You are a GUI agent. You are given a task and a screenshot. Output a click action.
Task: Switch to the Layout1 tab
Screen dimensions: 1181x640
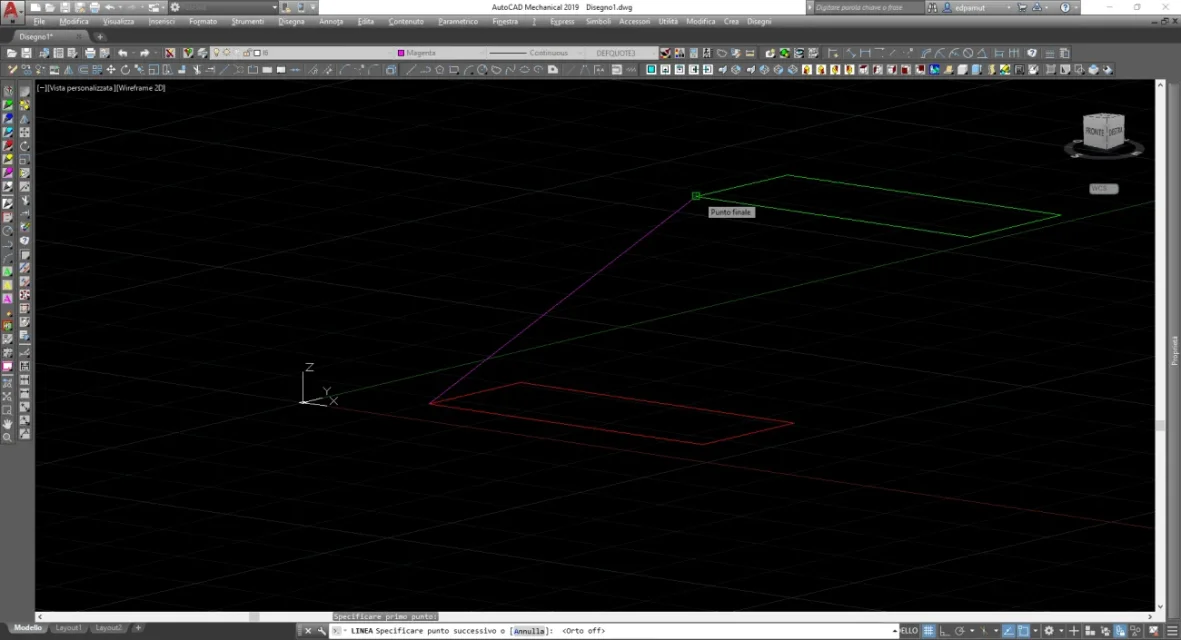click(69, 627)
